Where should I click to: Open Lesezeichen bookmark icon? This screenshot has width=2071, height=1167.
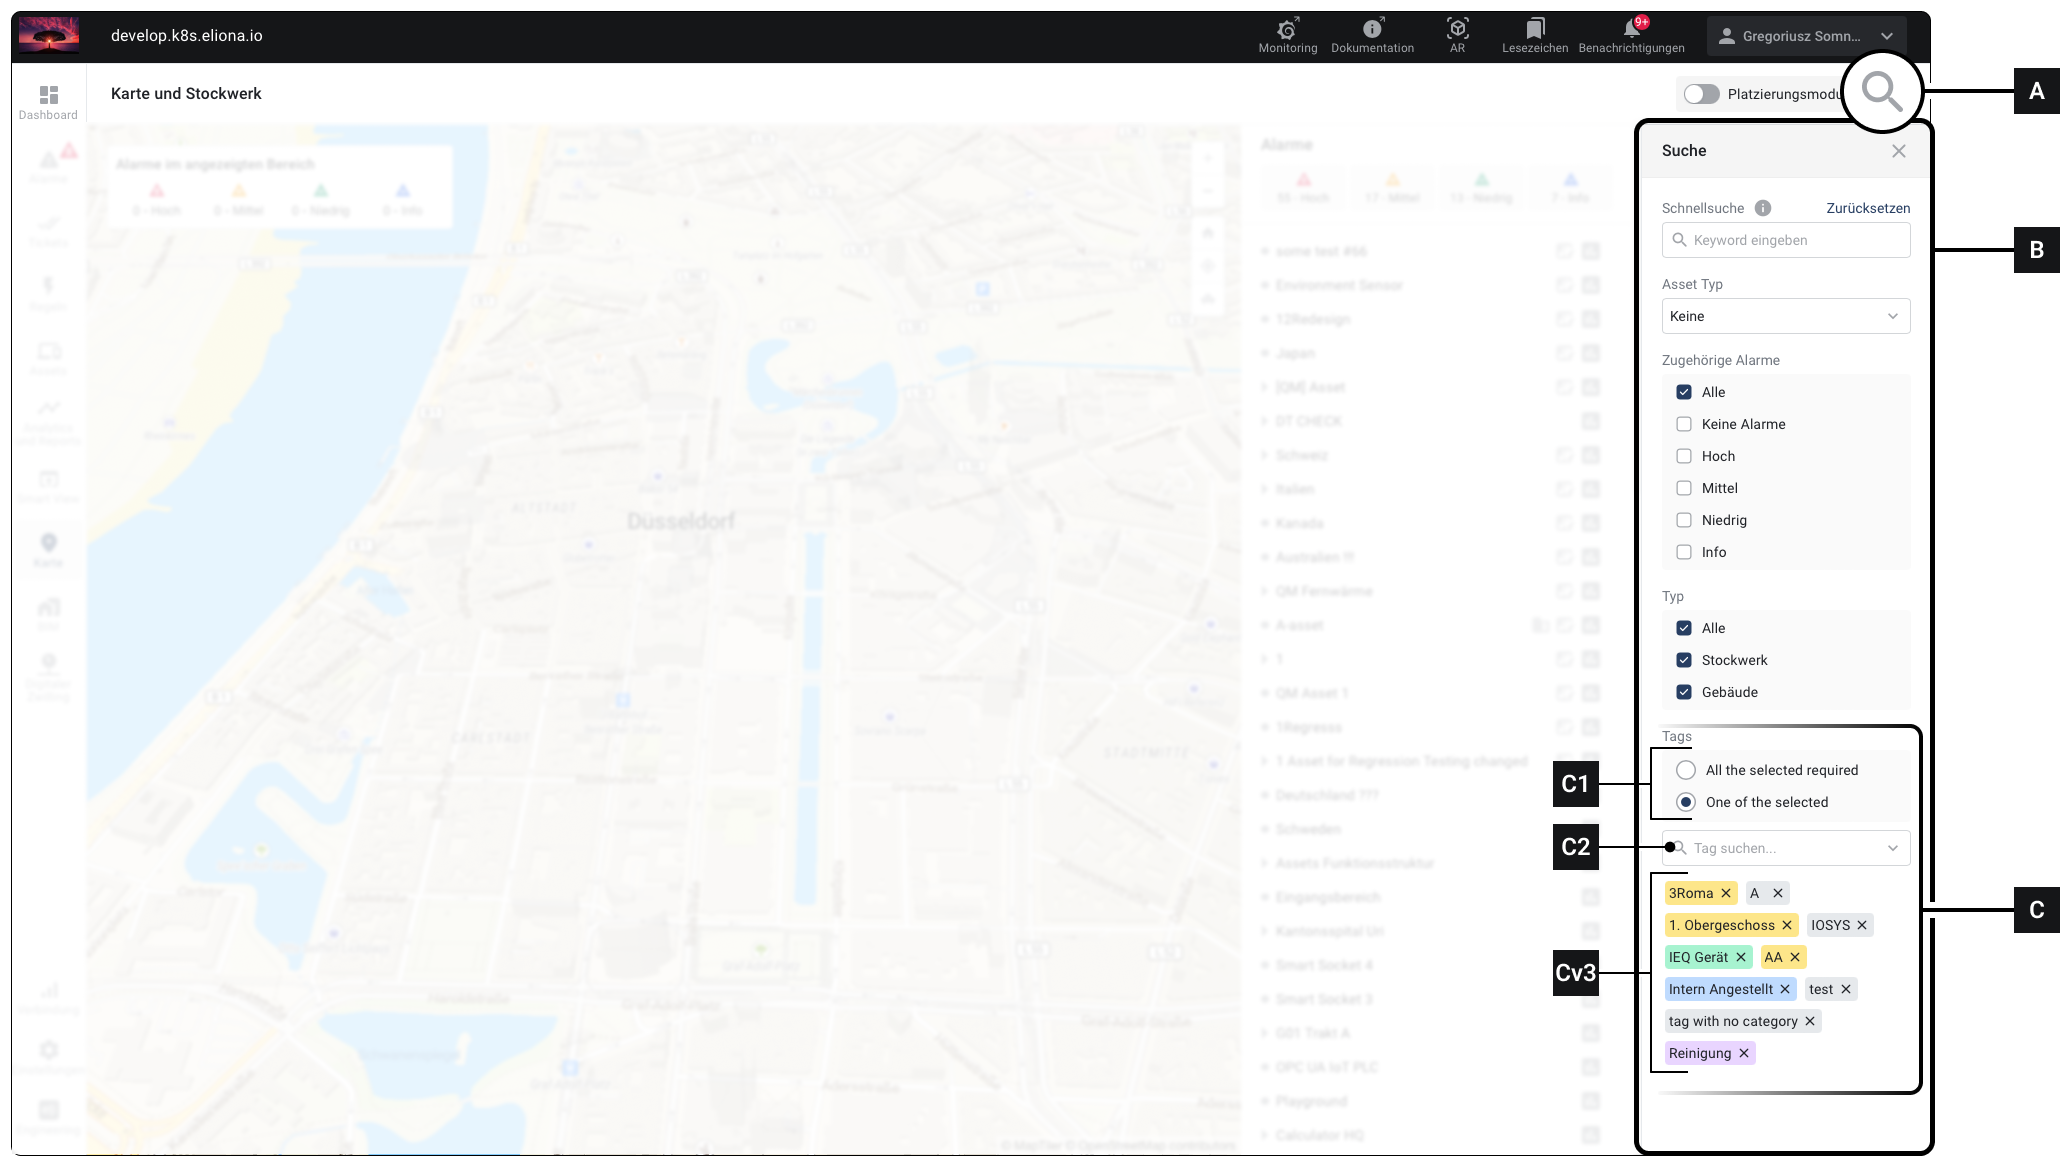[1535, 28]
